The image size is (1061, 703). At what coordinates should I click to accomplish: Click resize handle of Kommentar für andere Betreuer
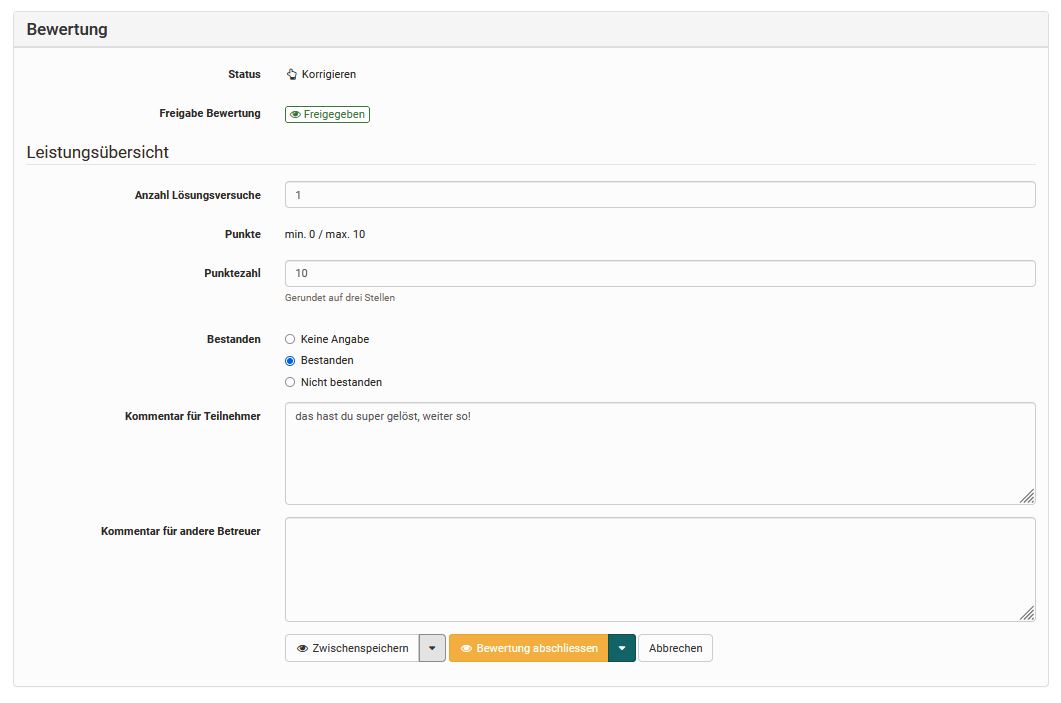1027,613
